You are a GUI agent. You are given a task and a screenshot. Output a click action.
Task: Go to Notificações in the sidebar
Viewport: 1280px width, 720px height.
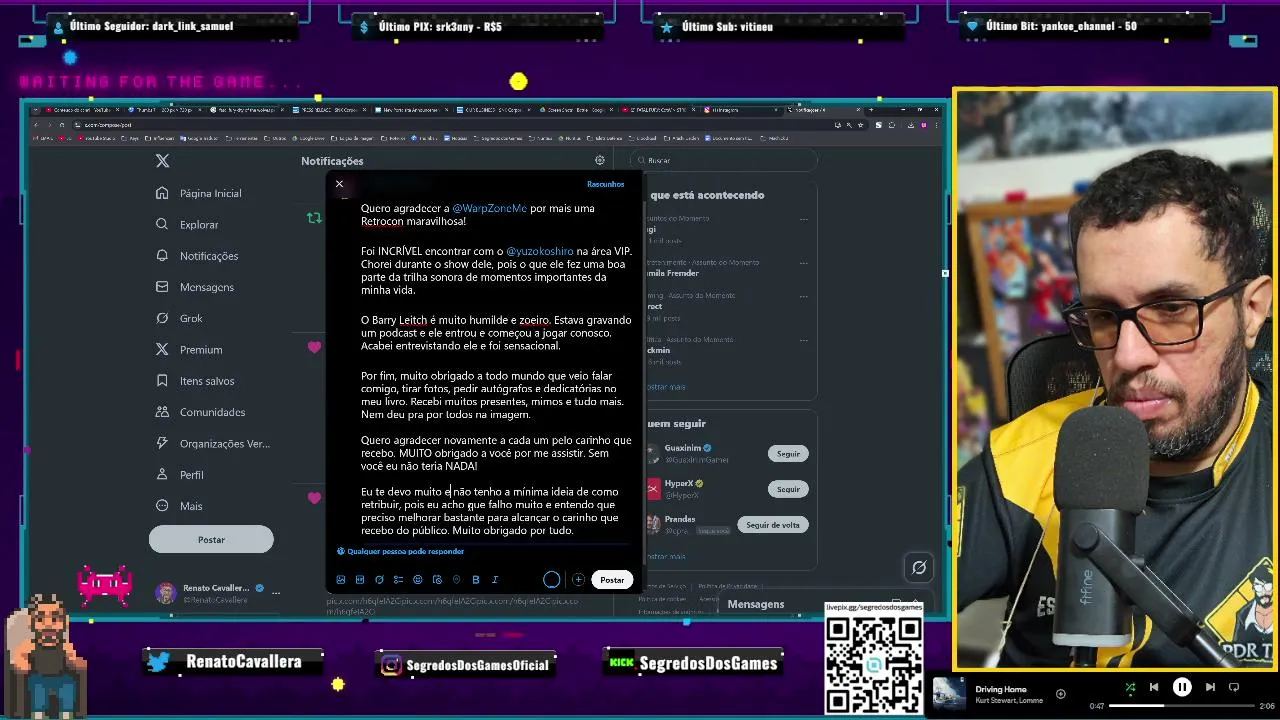197,256
